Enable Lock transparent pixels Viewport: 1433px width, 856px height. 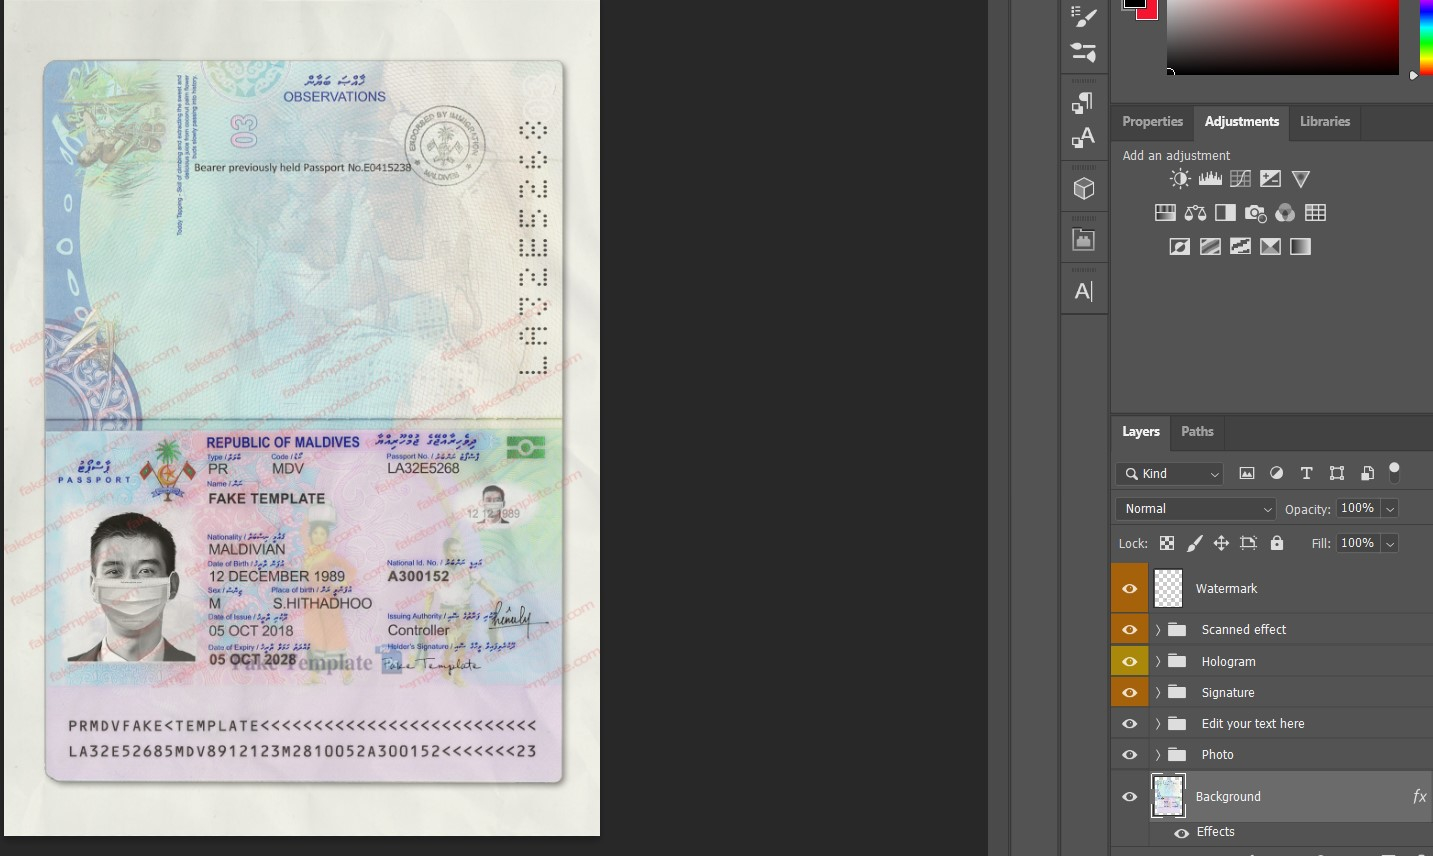click(1167, 543)
